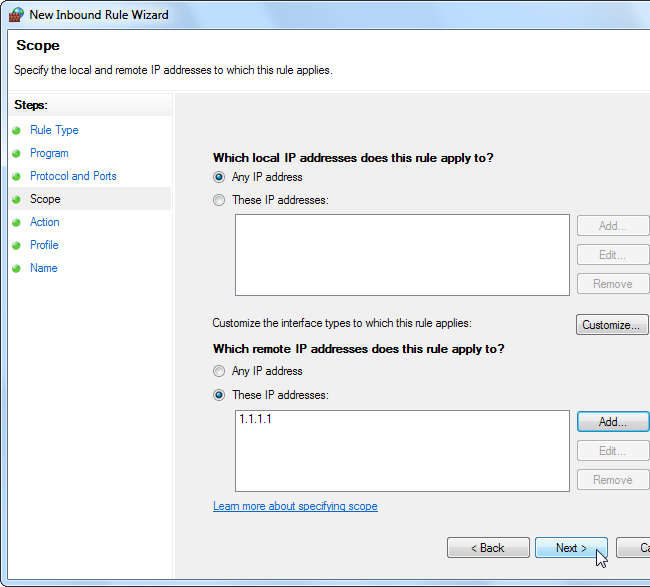Open 'Learn more about specifying scope' link

295,506
